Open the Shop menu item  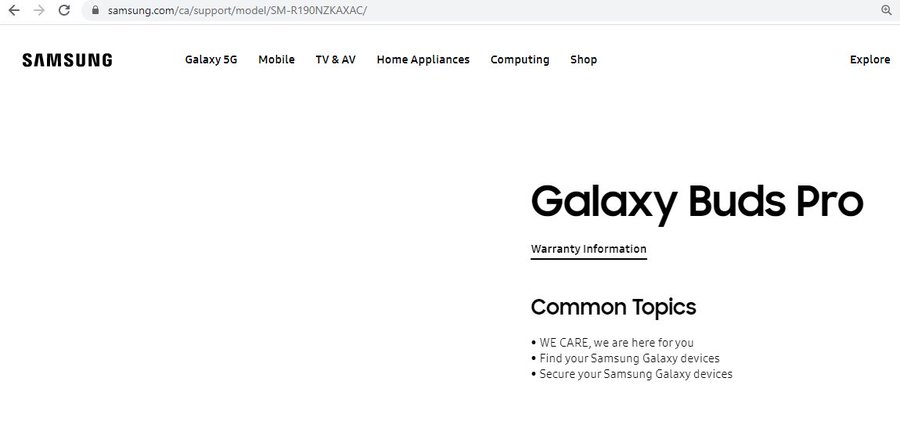click(x=583, y=60)
